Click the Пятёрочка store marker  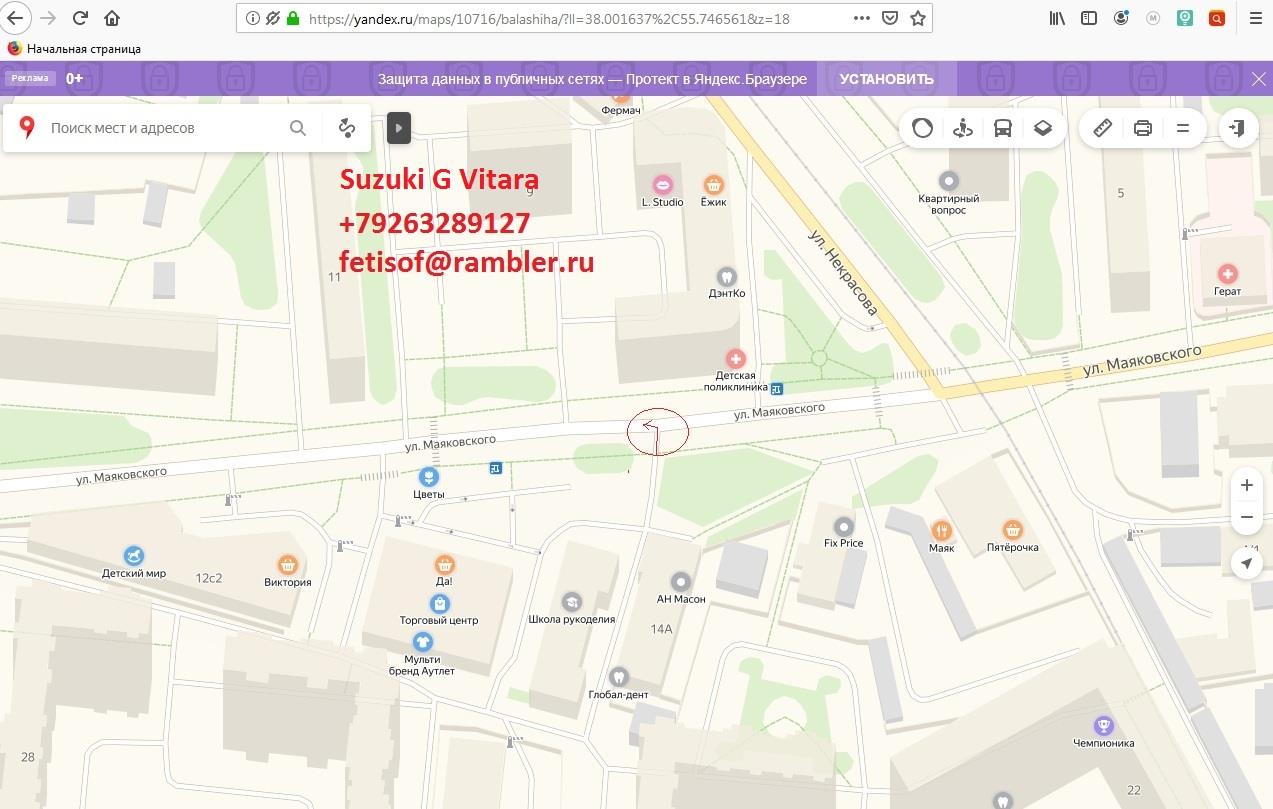click(1013, 530)
